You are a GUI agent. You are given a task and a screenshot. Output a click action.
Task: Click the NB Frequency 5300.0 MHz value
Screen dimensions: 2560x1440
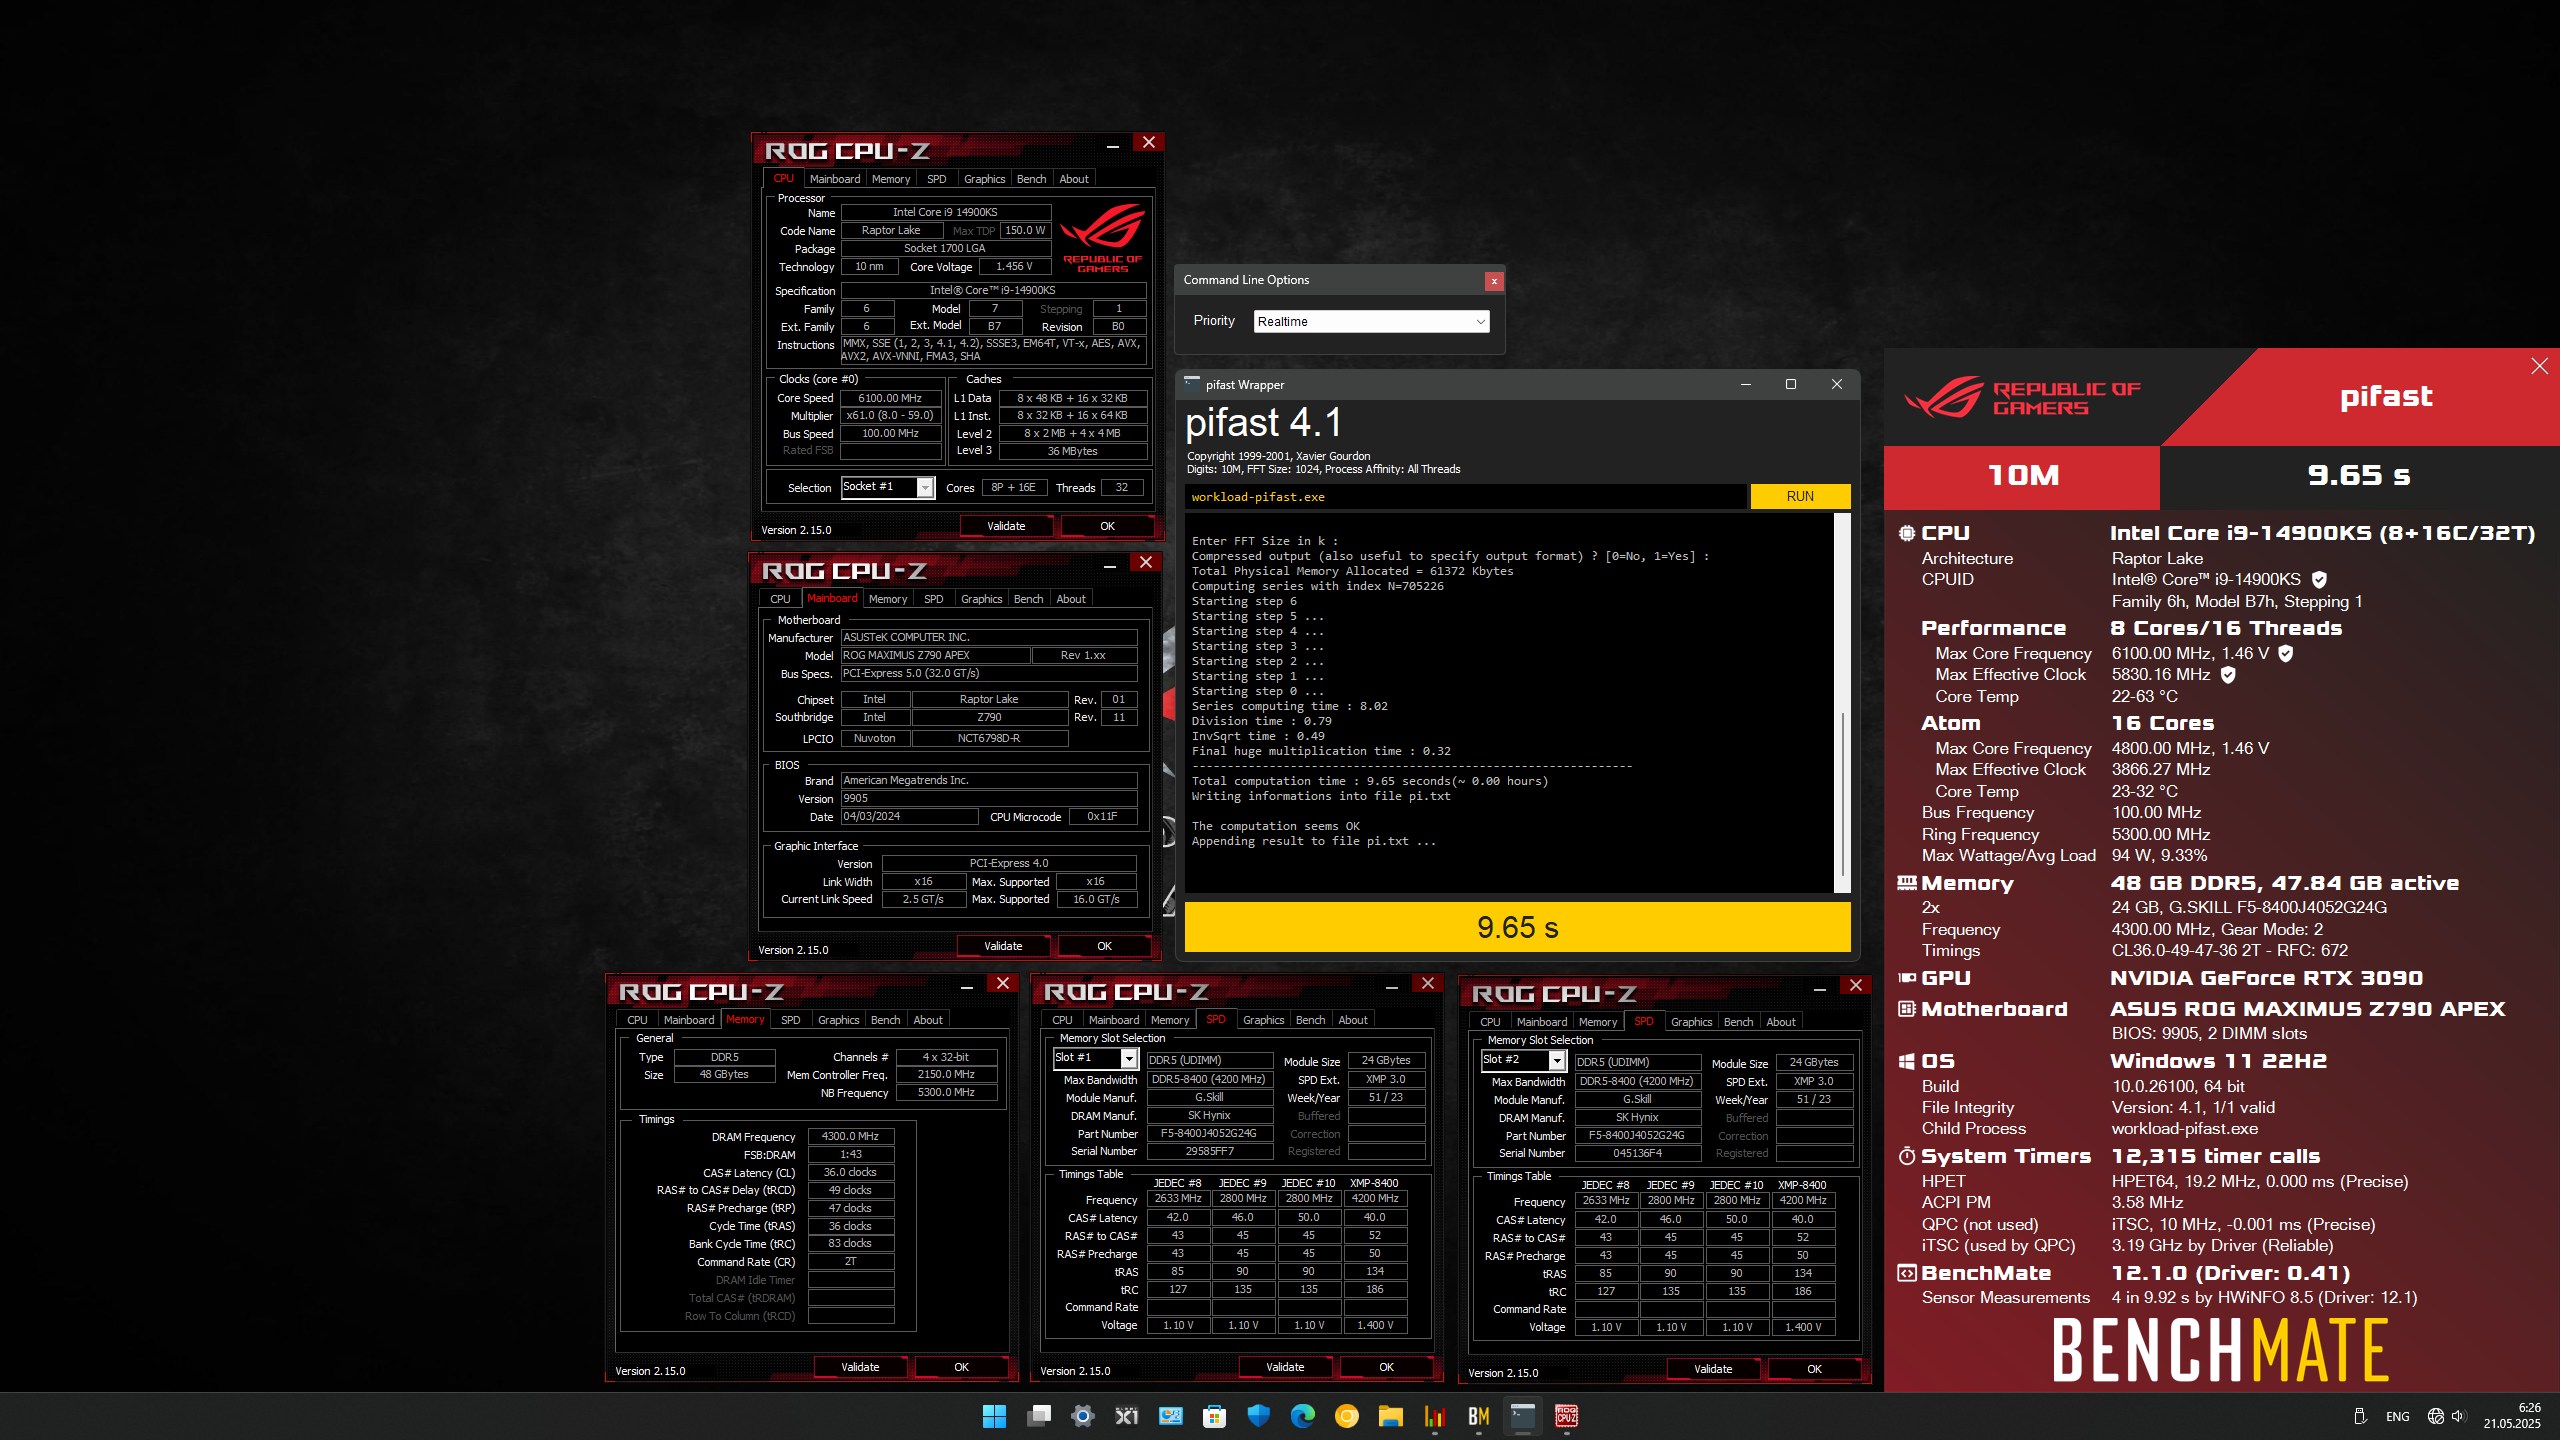pos(946,1093)
